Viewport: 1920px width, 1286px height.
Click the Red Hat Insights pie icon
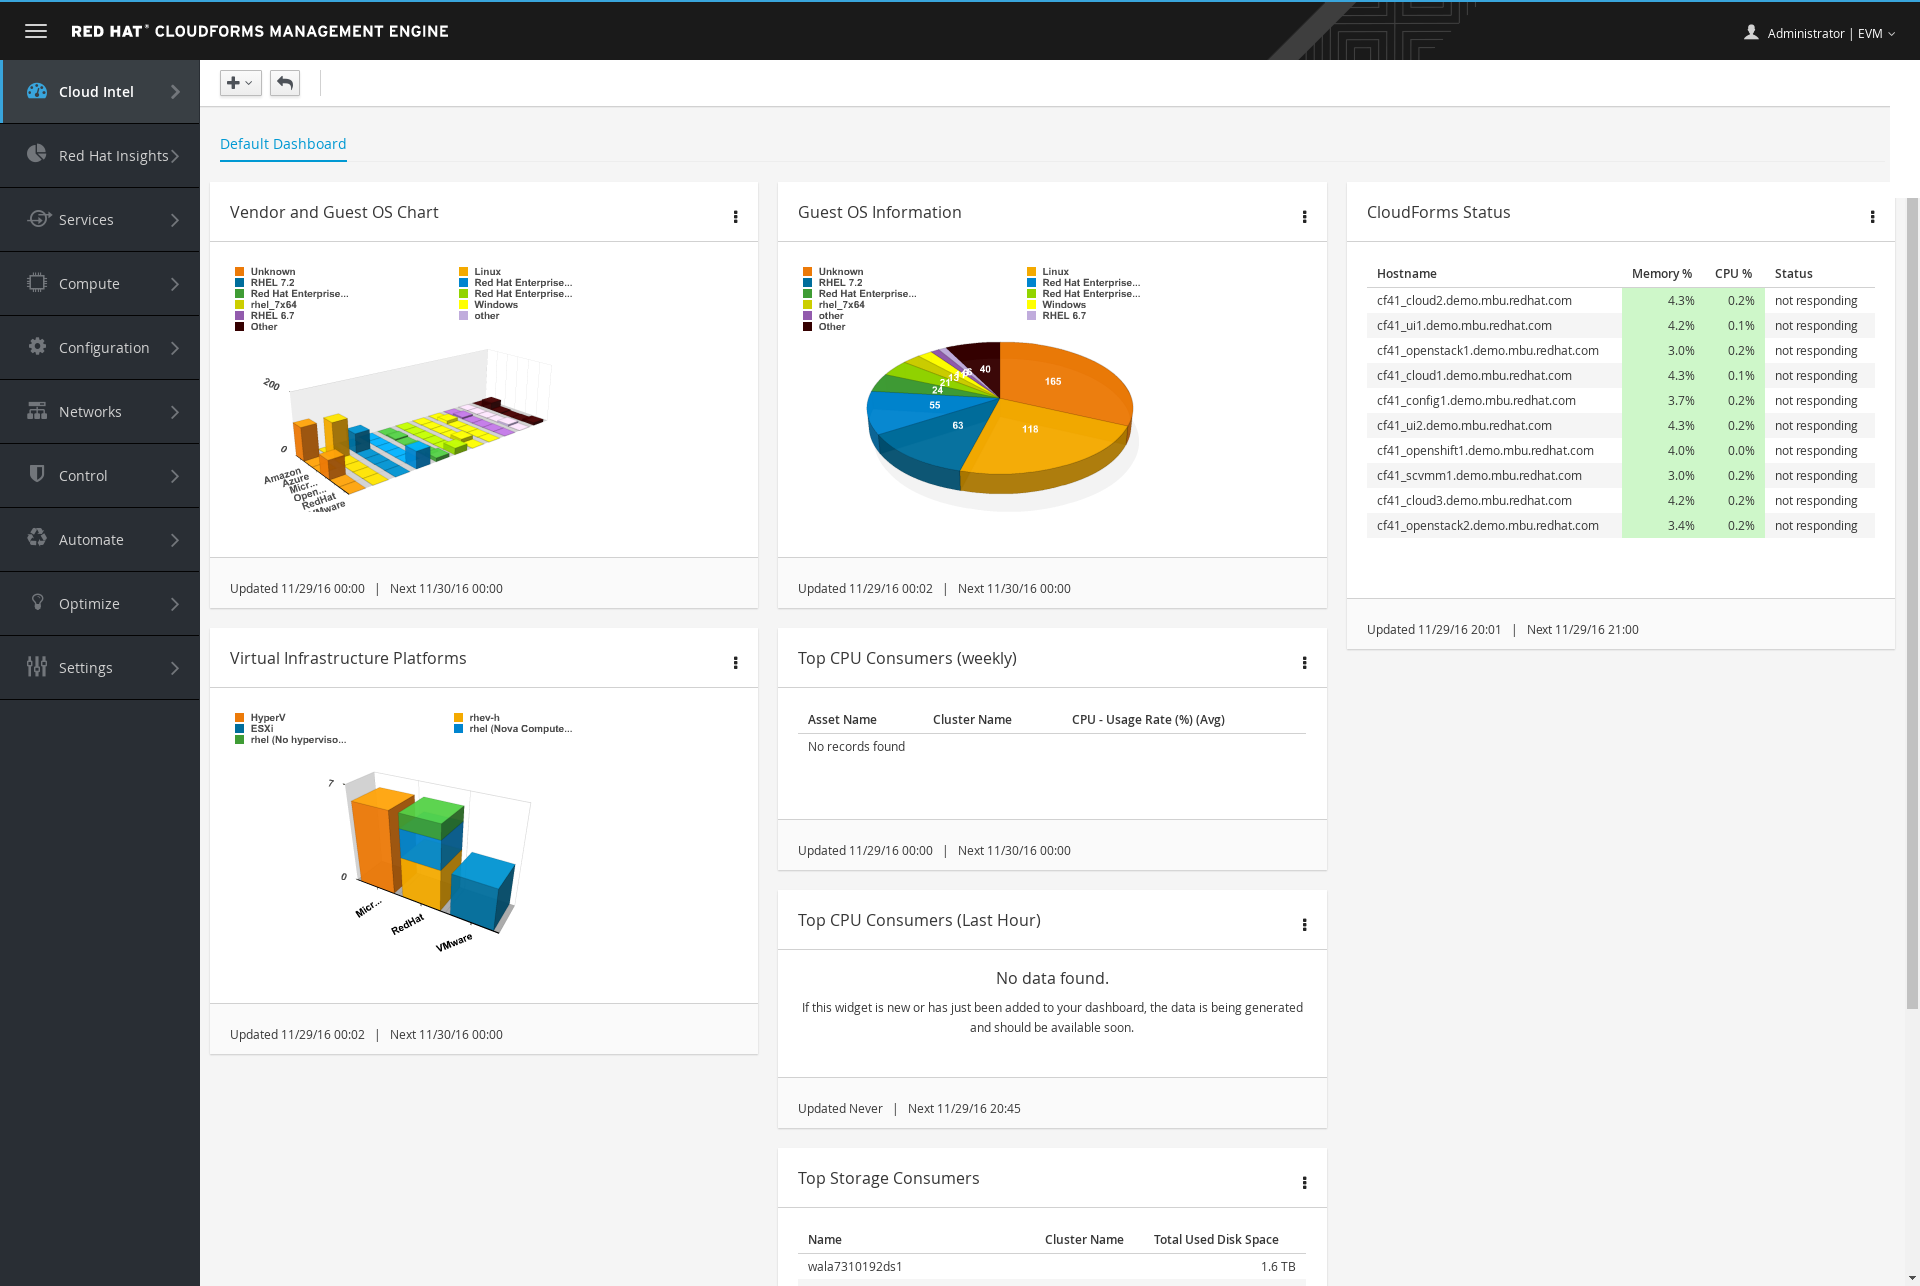37,154
